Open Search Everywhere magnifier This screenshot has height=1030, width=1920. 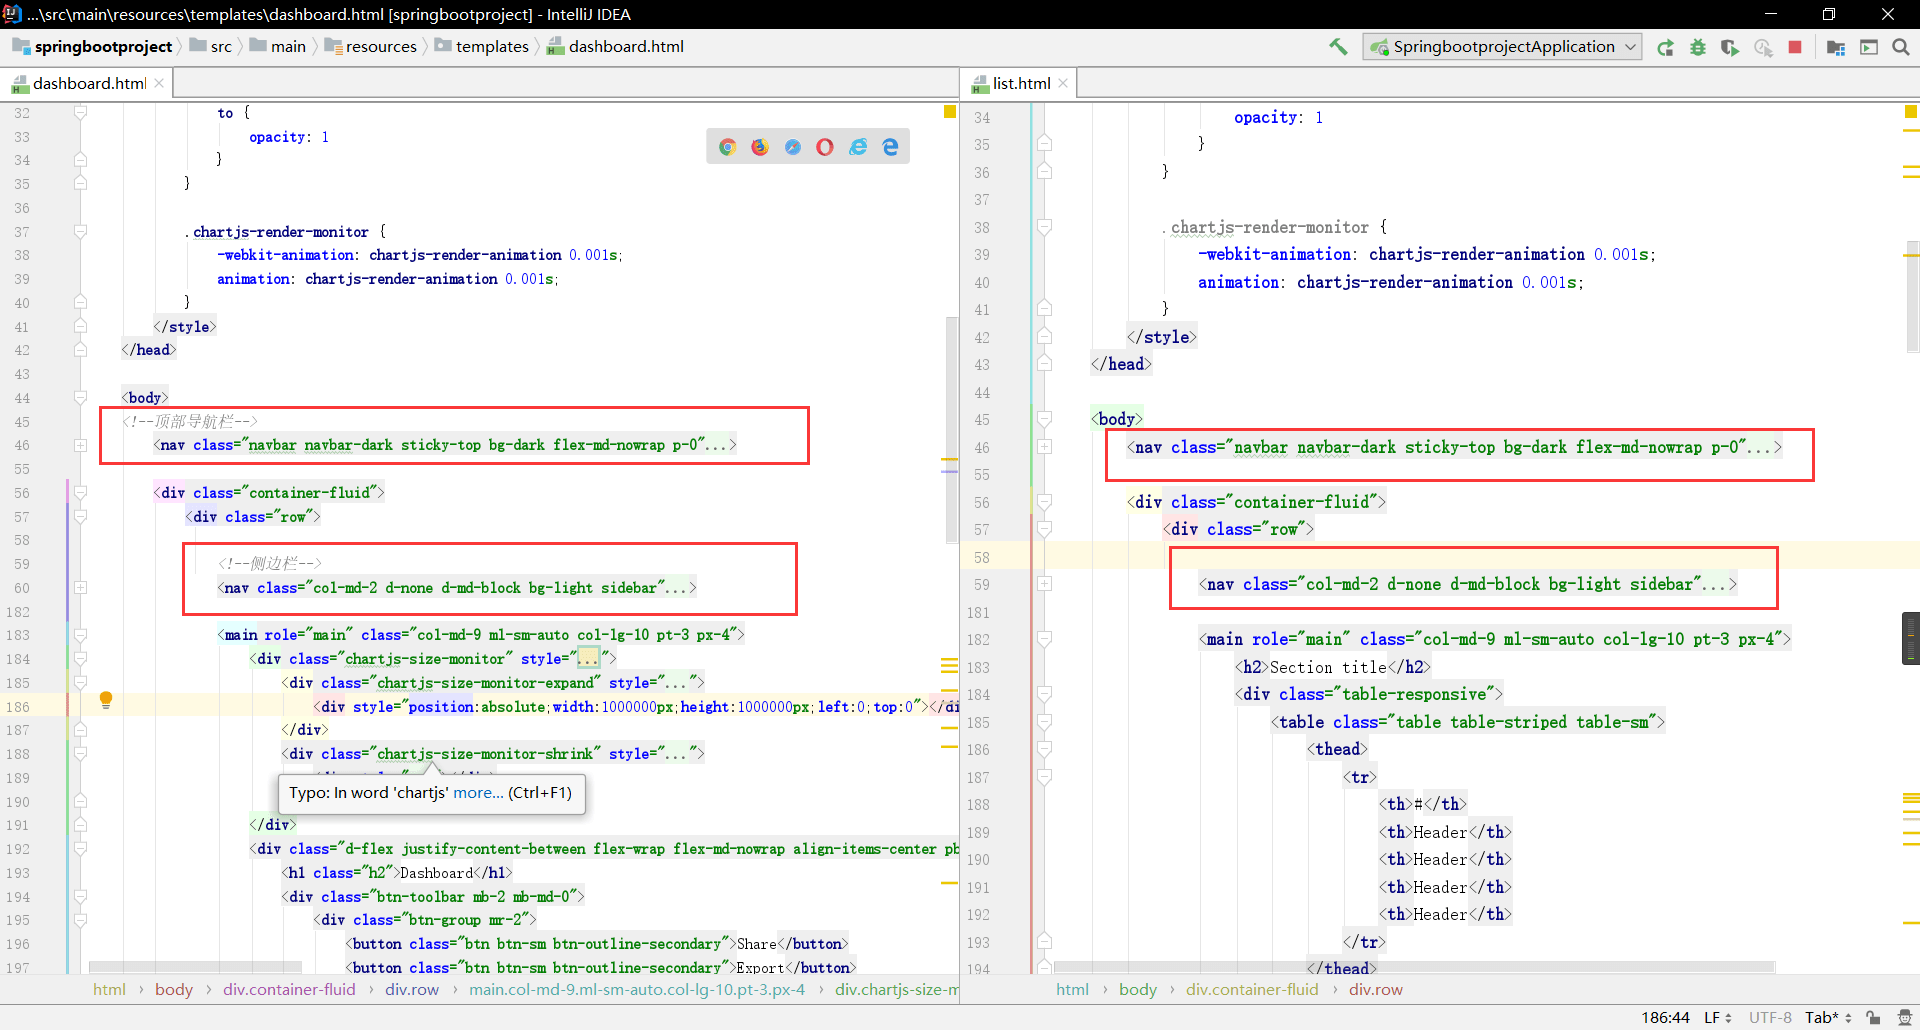1900,47
